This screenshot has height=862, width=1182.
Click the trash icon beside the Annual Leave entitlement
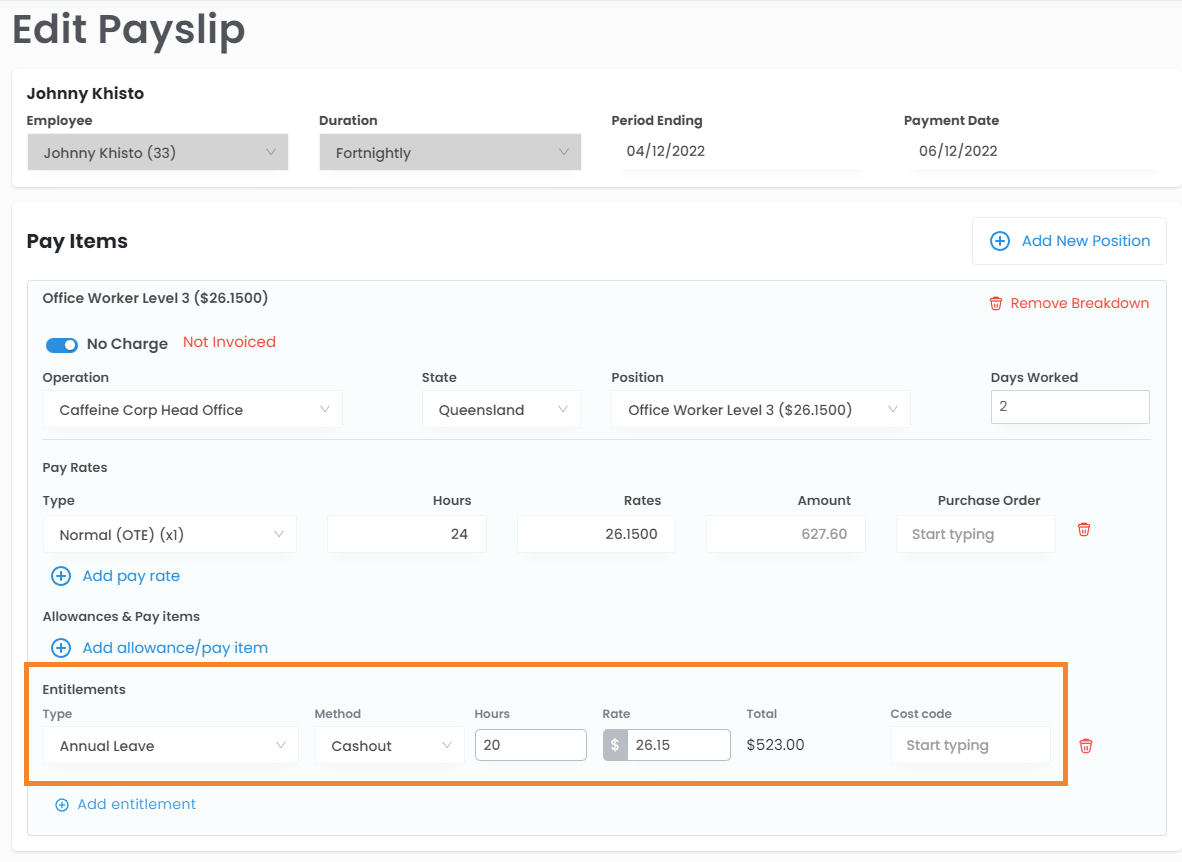pos(1086,746)
